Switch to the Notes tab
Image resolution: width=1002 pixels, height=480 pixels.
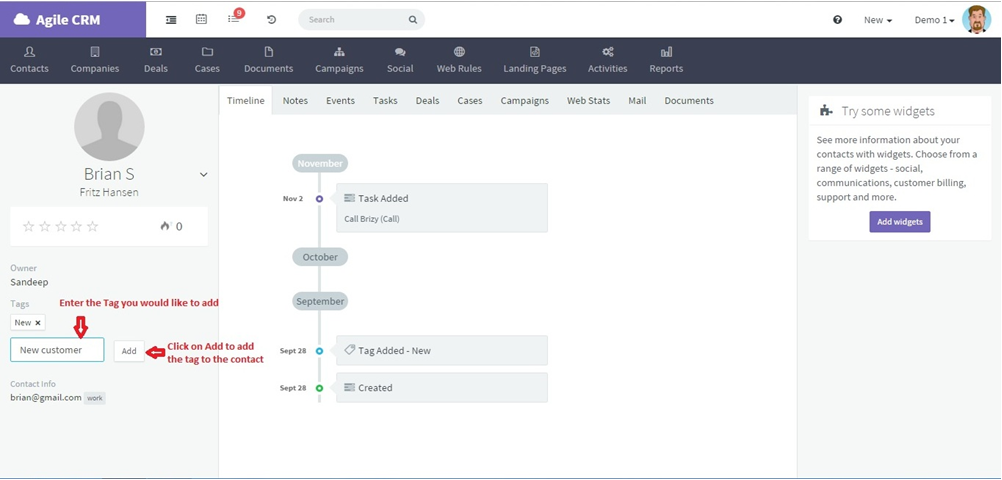pyautogui.click(x=295, y=100)
